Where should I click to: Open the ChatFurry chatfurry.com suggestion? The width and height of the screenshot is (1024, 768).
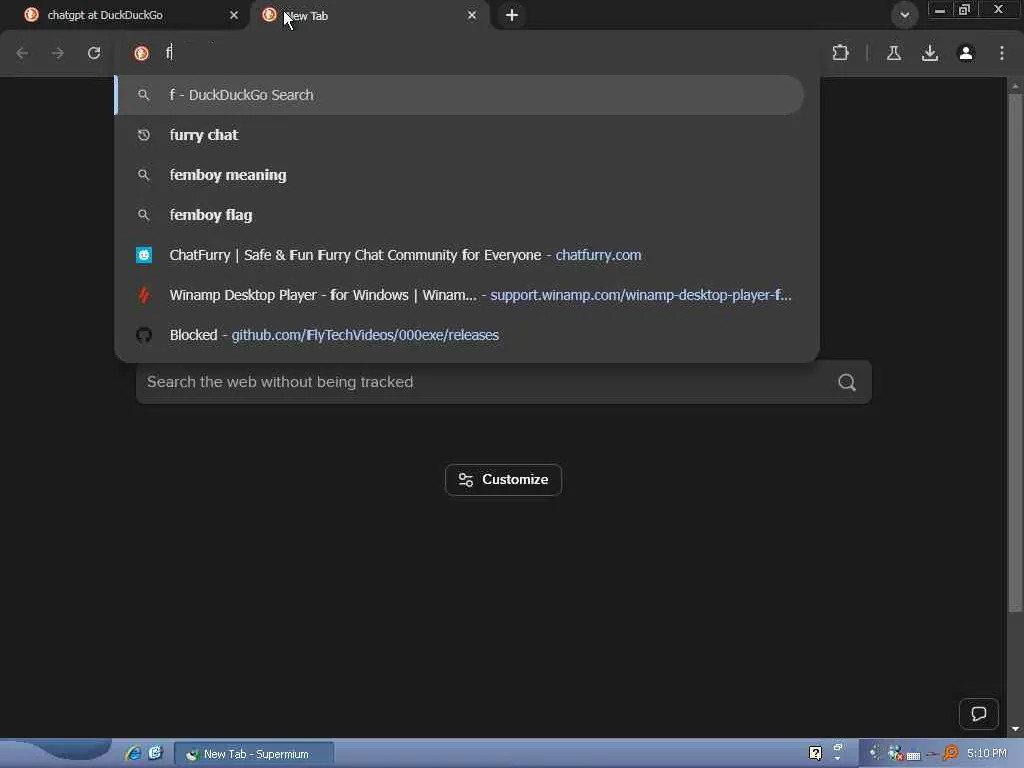pyautogui.click(x=460, y=255)
